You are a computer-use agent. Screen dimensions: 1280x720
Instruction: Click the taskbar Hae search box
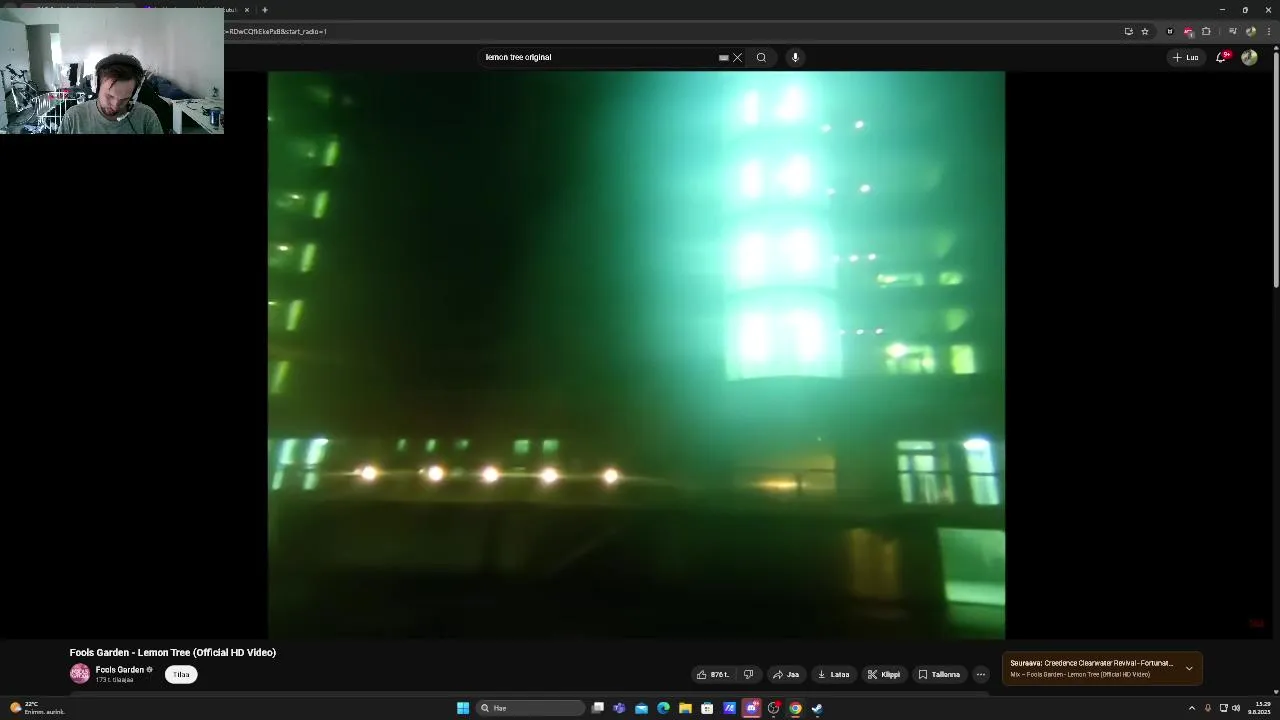[531, 708]
